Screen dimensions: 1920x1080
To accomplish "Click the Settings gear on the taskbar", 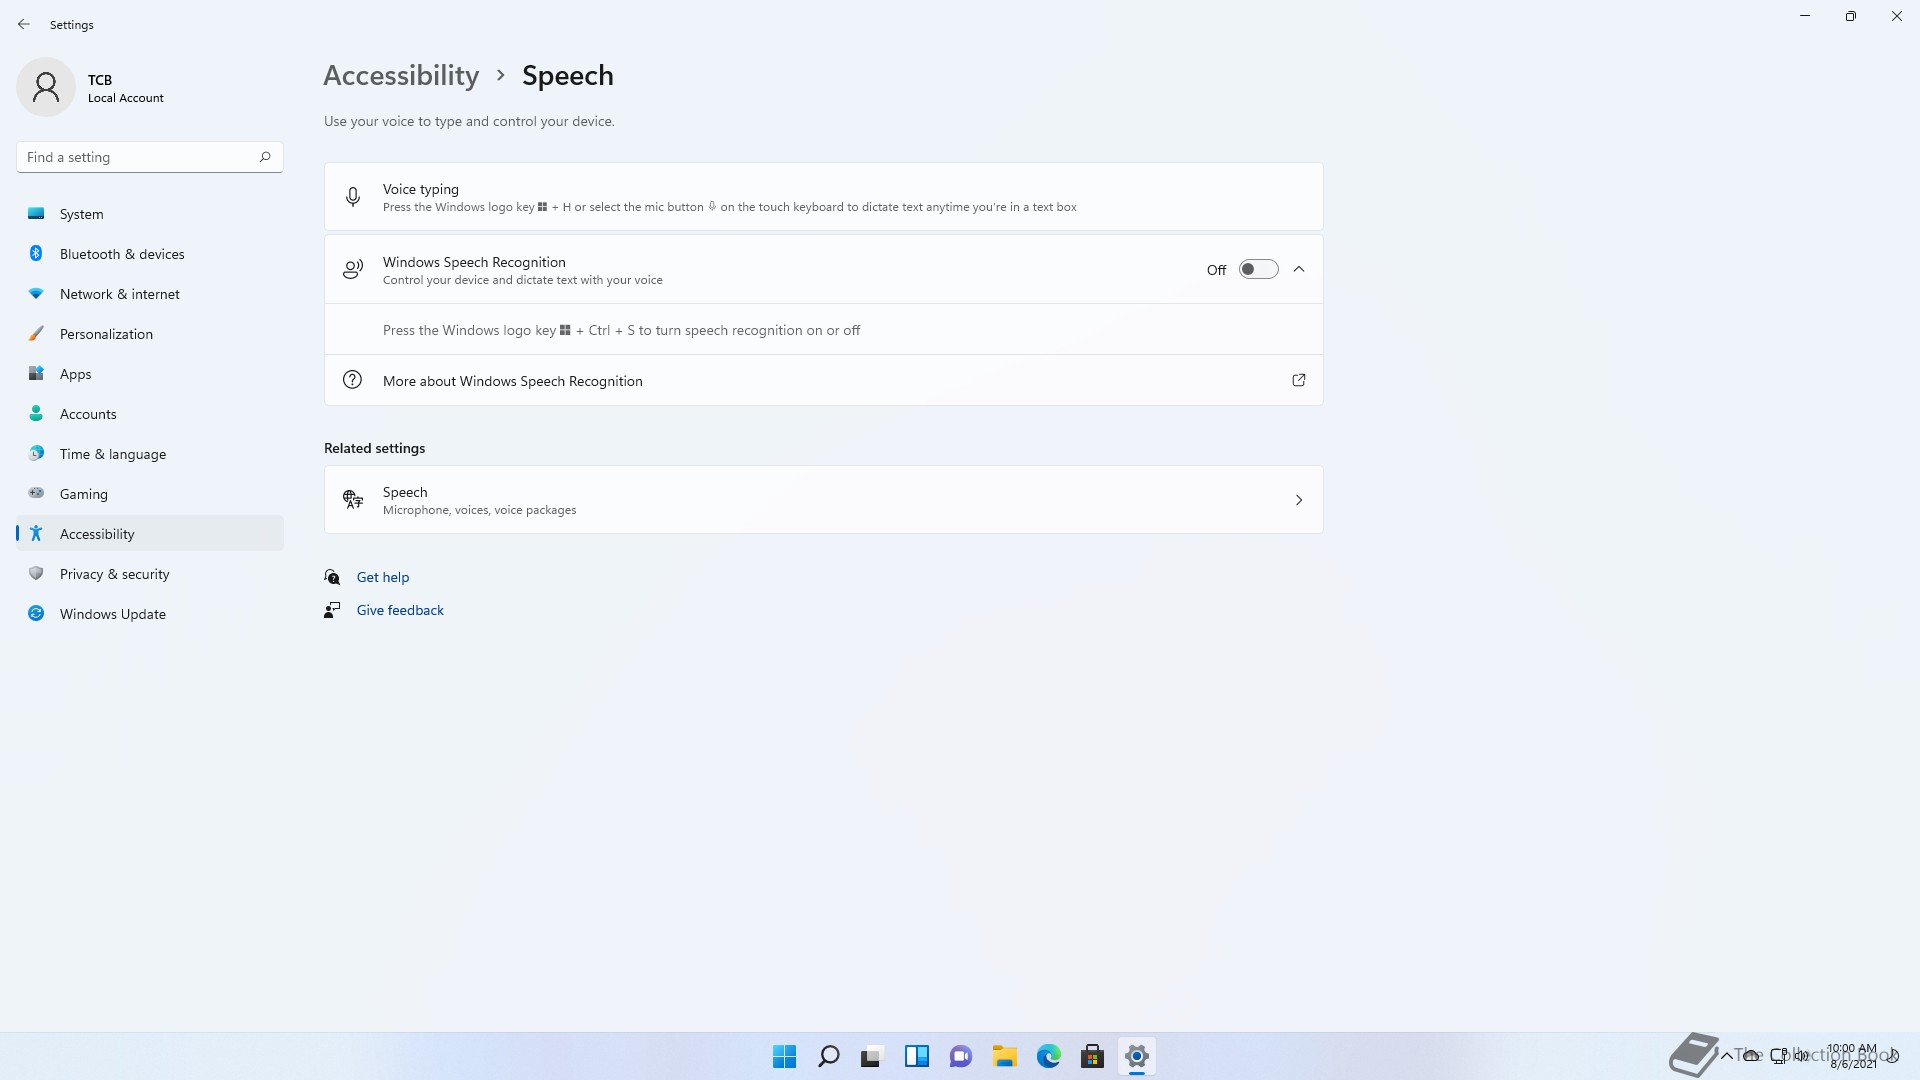I will pos(1137,1056).
